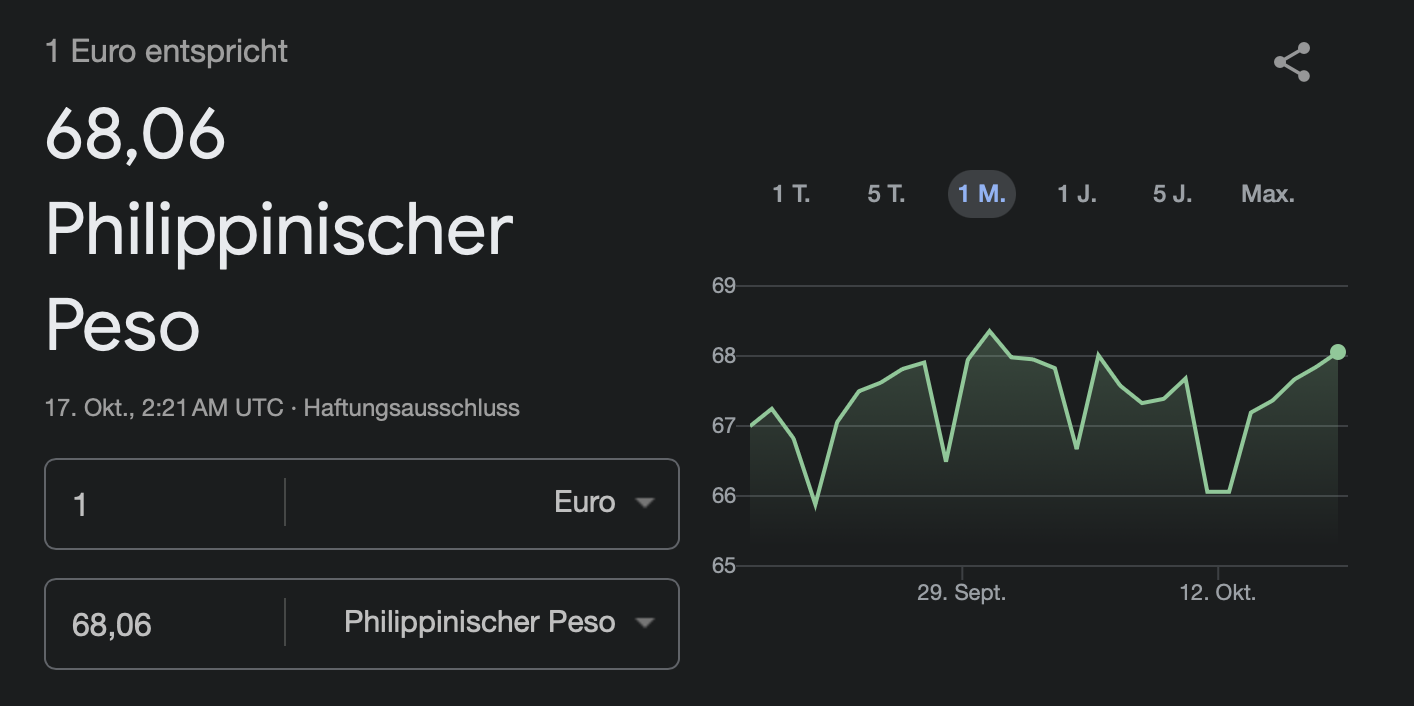The height and width of the screenshot is (706, 1414).
Task: Open the Haftungsausschluss link
Action: [411, 408]
